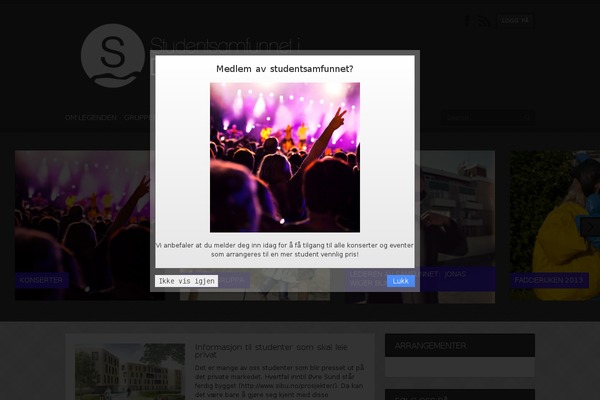600x400 pixels.
Task: Open the RSS feed icon in the header
Action: [483, 21]
